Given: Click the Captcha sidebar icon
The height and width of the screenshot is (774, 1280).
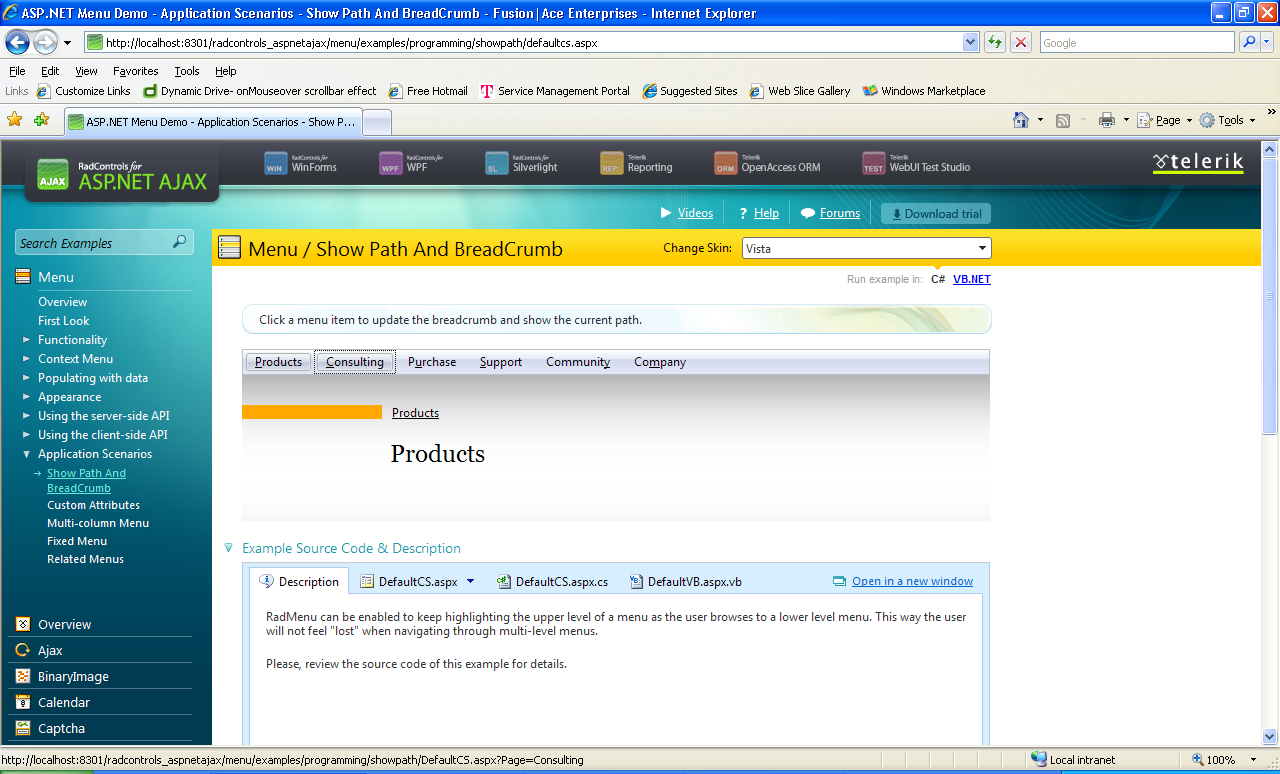Looking at the screenshot, I should click(23, 728).
